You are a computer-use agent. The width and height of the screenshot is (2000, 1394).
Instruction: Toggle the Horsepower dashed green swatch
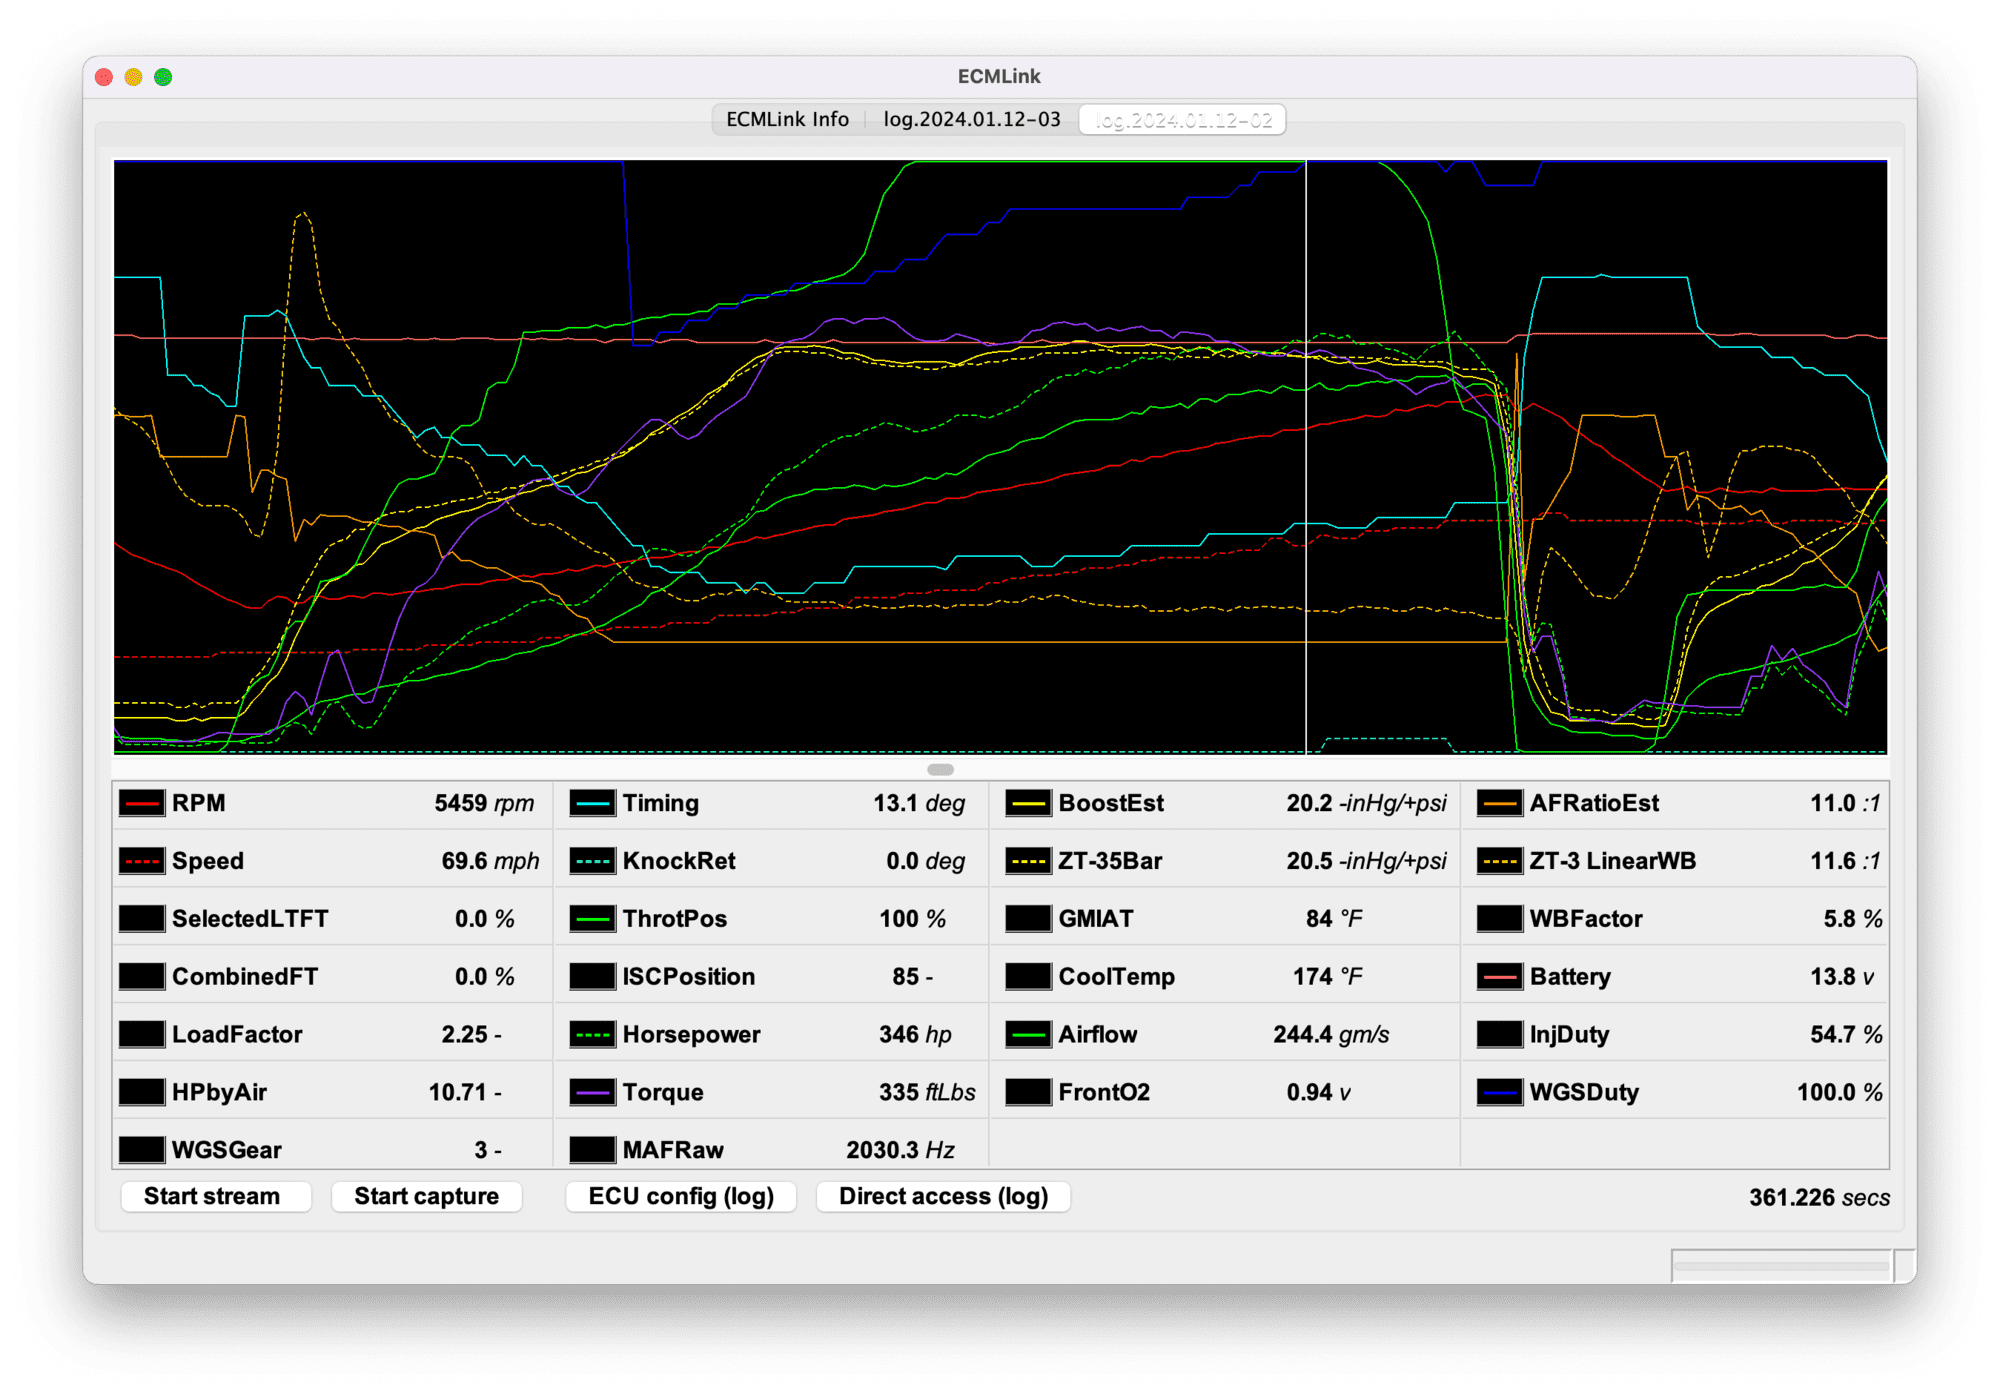tap(592, 1035)
